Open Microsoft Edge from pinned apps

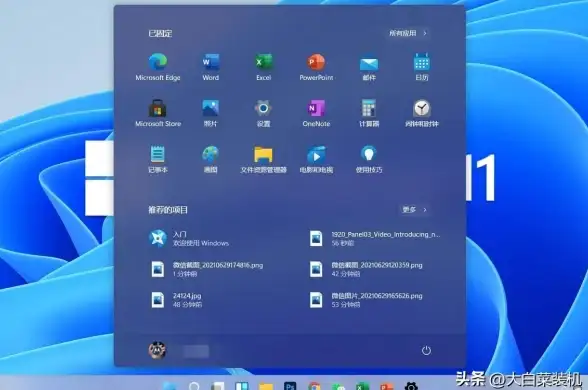158,68
